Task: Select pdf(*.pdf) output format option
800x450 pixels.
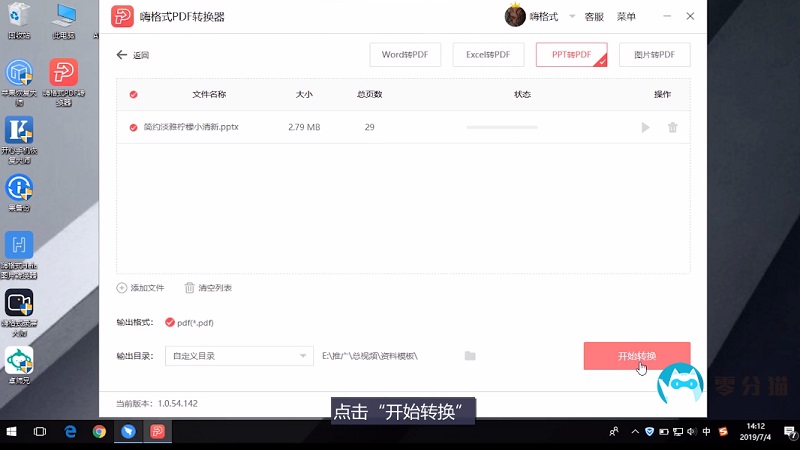Action: tap(169, 322)
